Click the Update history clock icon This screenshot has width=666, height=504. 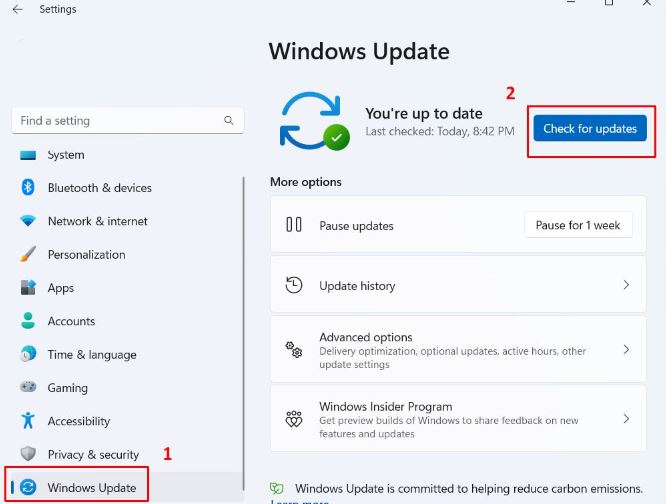click(294, 285)
